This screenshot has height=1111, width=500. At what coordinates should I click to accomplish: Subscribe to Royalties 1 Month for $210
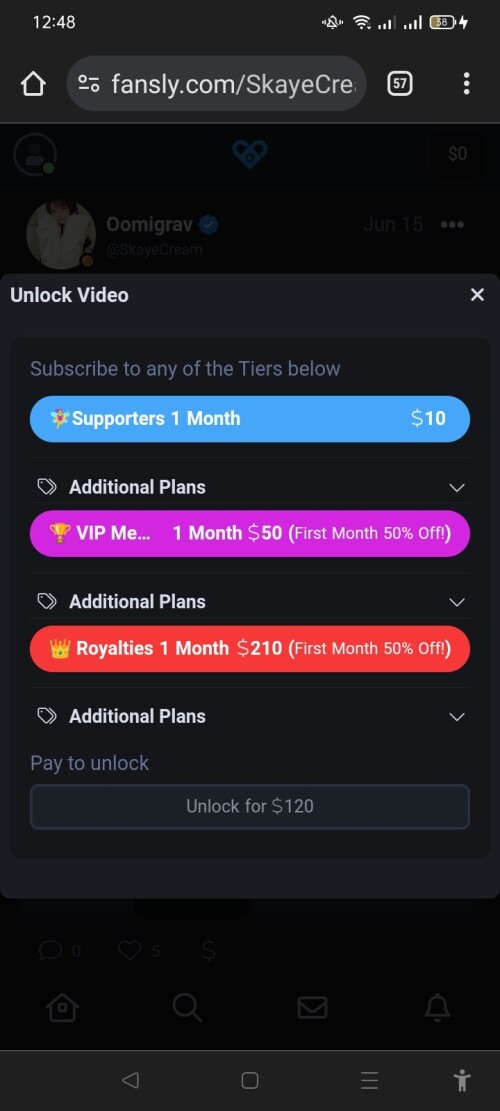(x=250, y=648)
